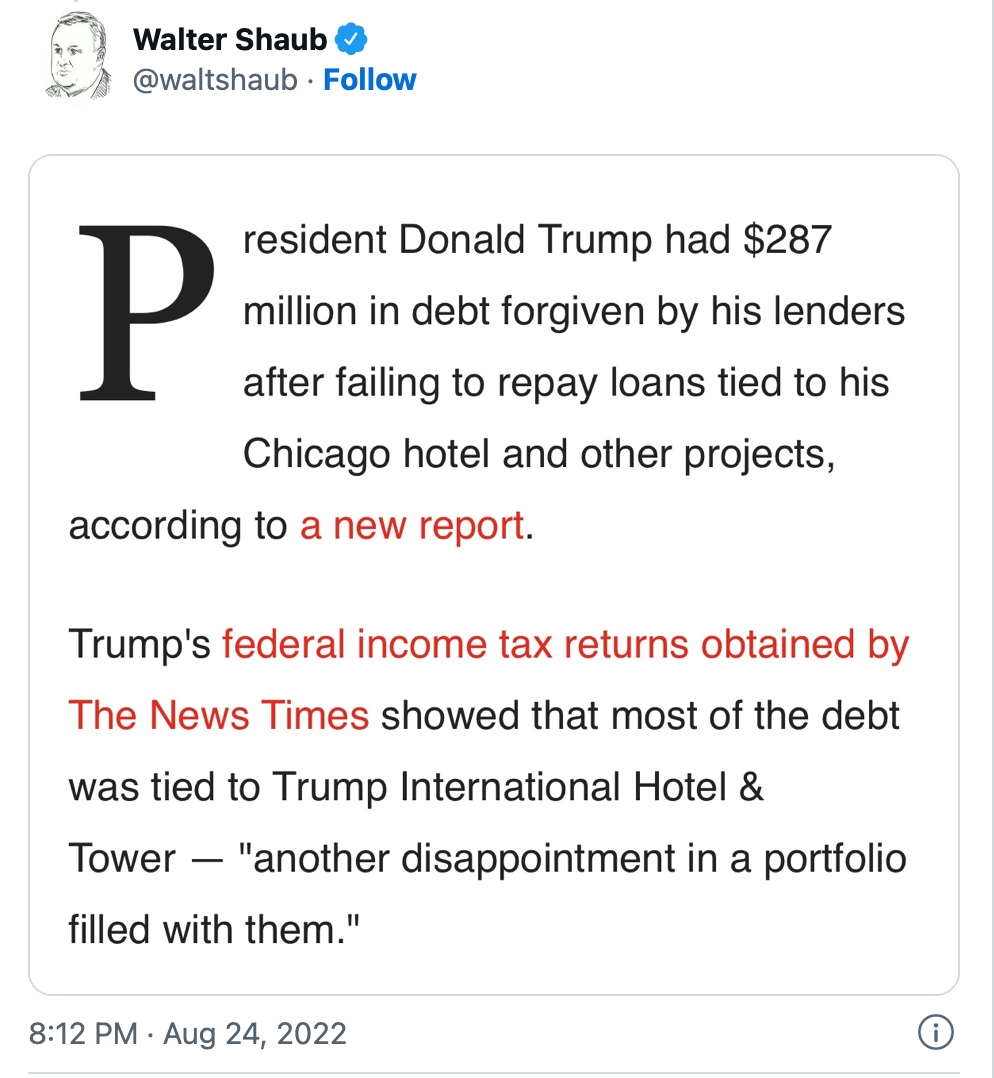Click the "another disappointment in a portfolio" quote

(x=580, y=858)
